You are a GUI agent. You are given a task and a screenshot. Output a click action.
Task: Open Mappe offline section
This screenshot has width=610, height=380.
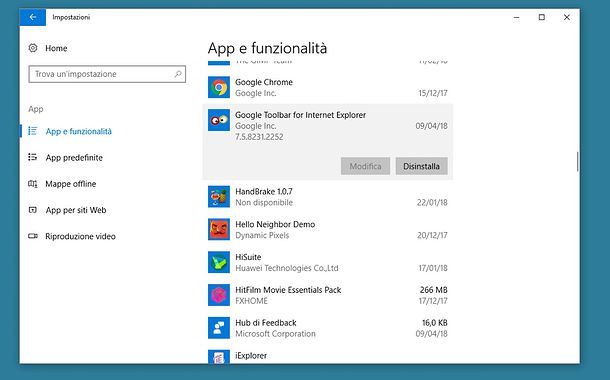[x=70, y=184]
